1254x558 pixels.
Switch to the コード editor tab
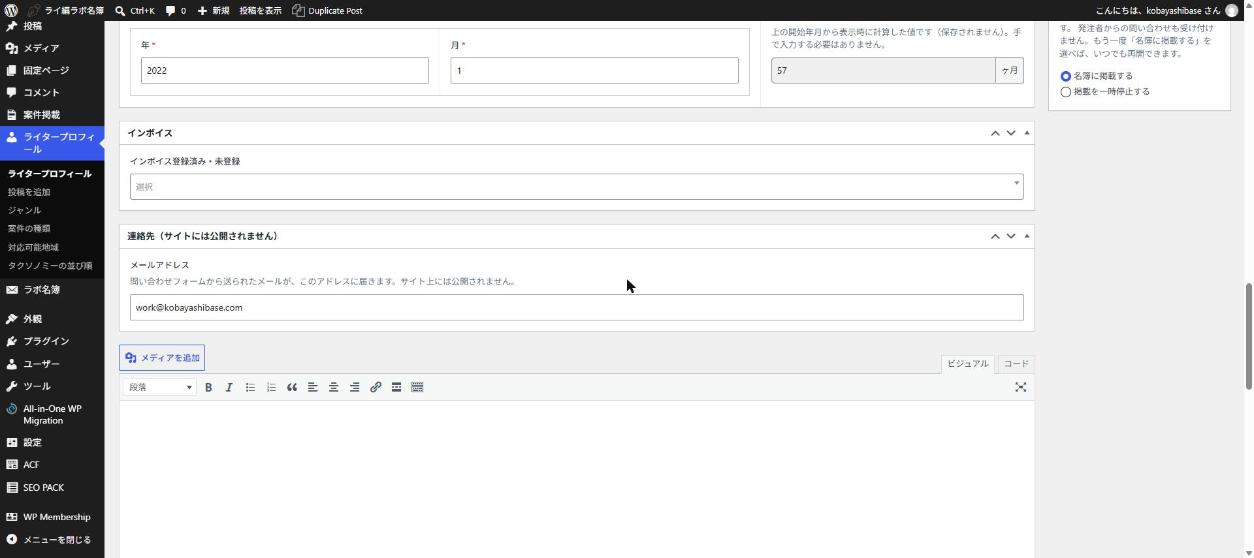click(1015, 364)
